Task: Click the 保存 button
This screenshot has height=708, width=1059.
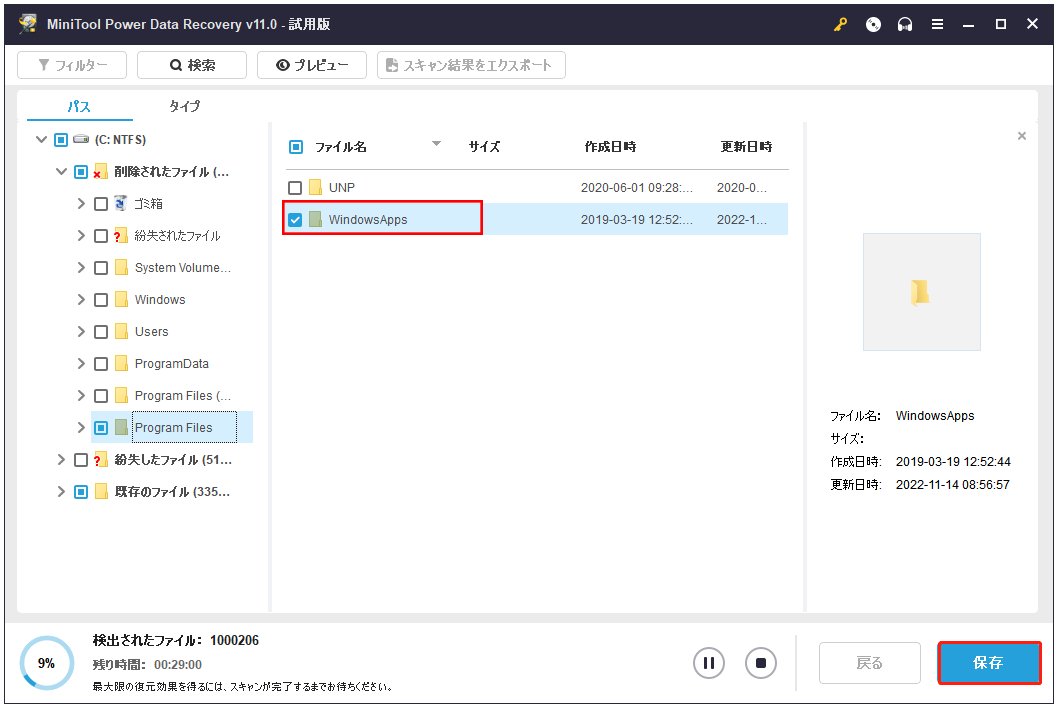Action: coord(989,663)
